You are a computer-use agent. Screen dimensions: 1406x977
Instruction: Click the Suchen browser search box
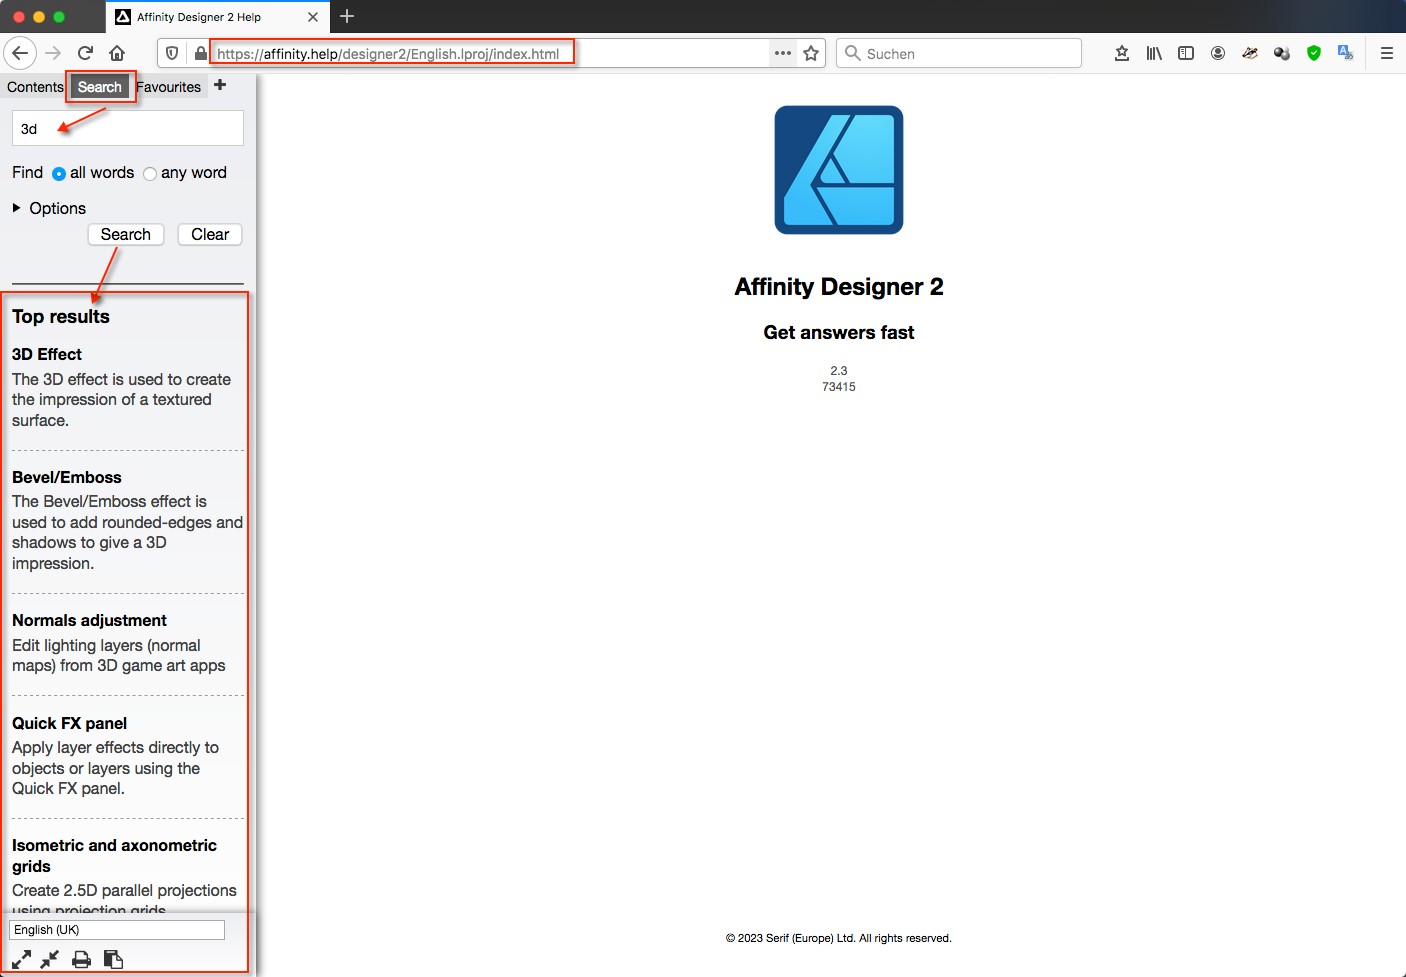(x=959, y=53)
